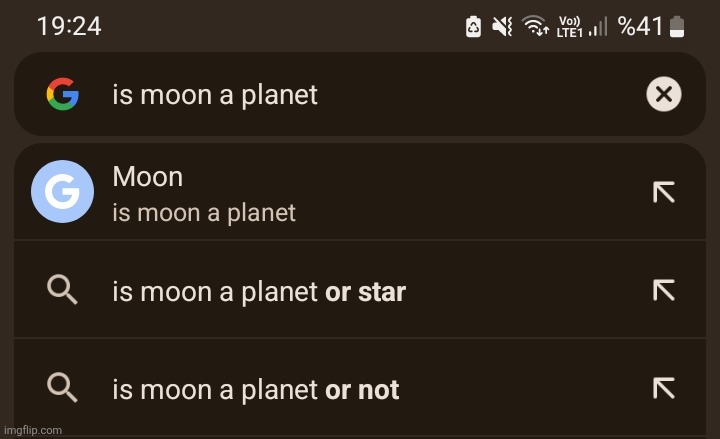This screenshot has width=720, height=439.
Task: Clear the search text with the X button
Action: pos(663,94)
